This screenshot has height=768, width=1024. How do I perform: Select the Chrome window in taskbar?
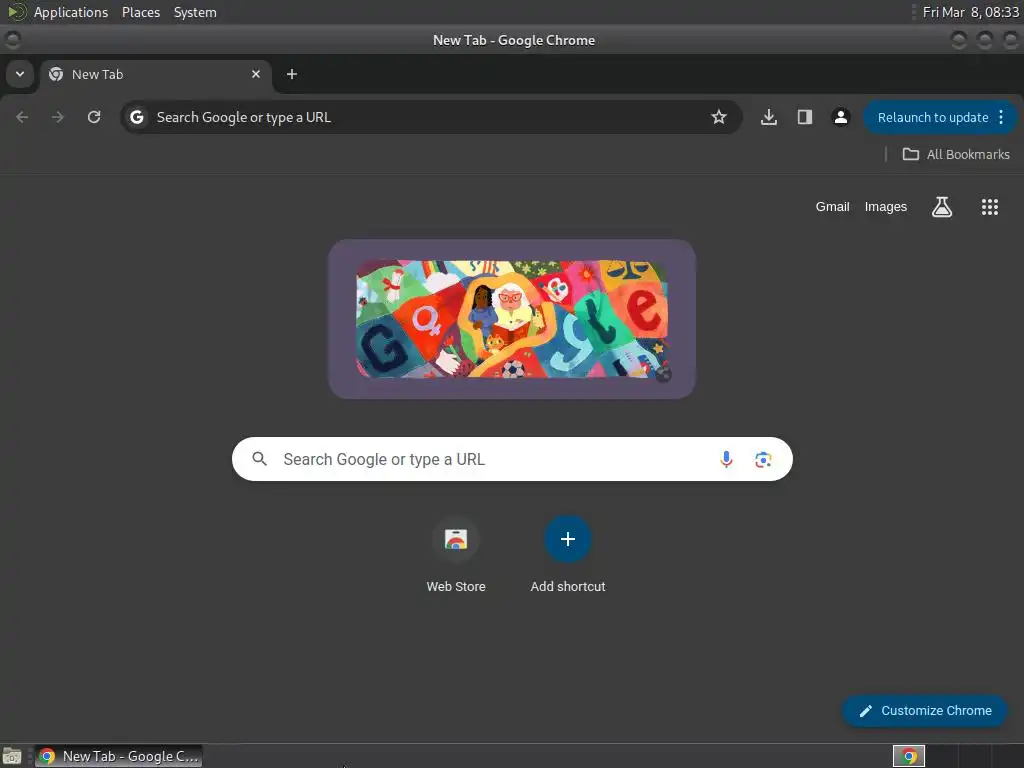pyautogui.click(x=118, y=756)
